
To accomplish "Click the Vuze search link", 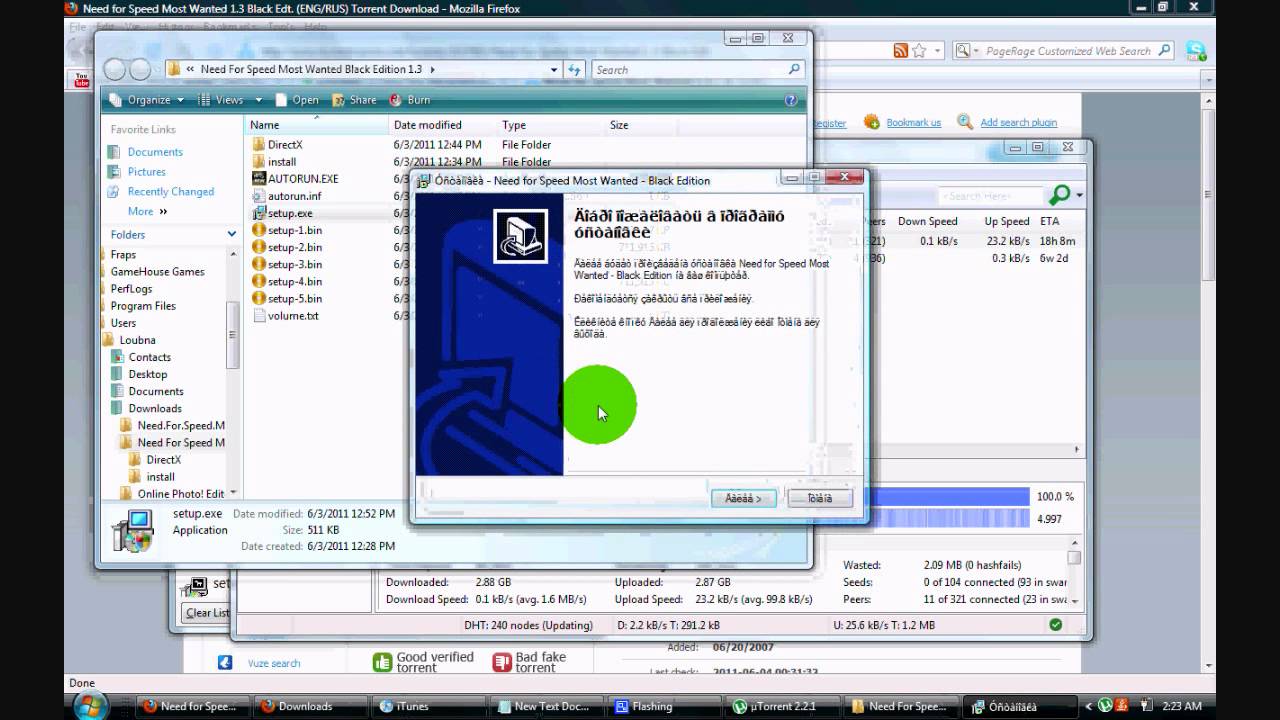I will (x=272, y=663).
